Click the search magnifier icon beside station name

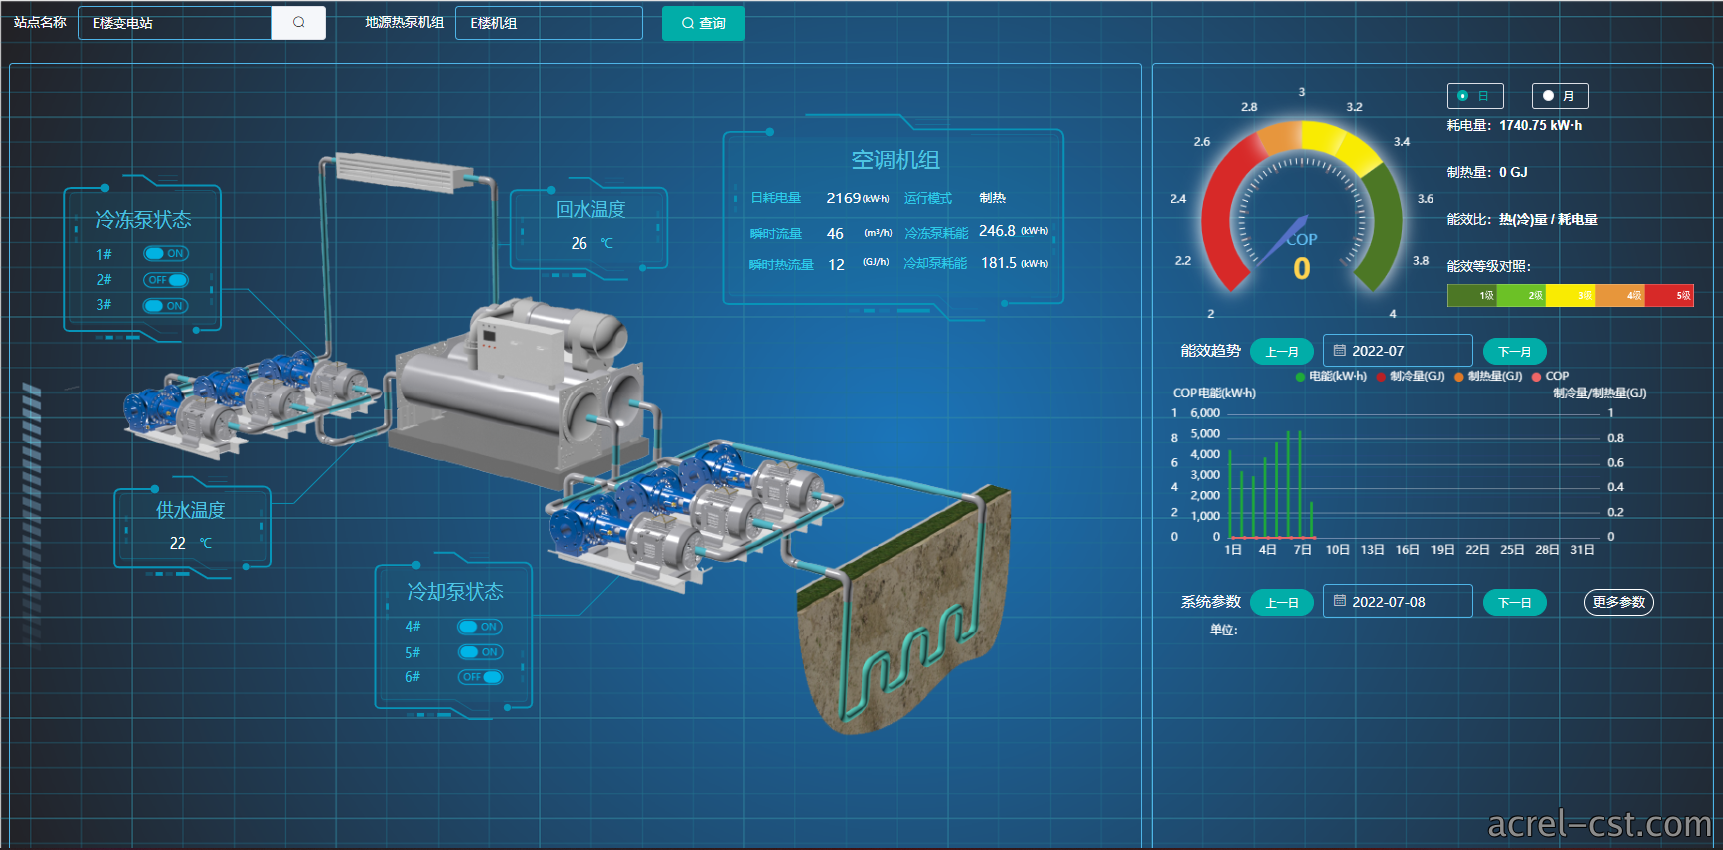pyautogui.click(x=298, y=23)
